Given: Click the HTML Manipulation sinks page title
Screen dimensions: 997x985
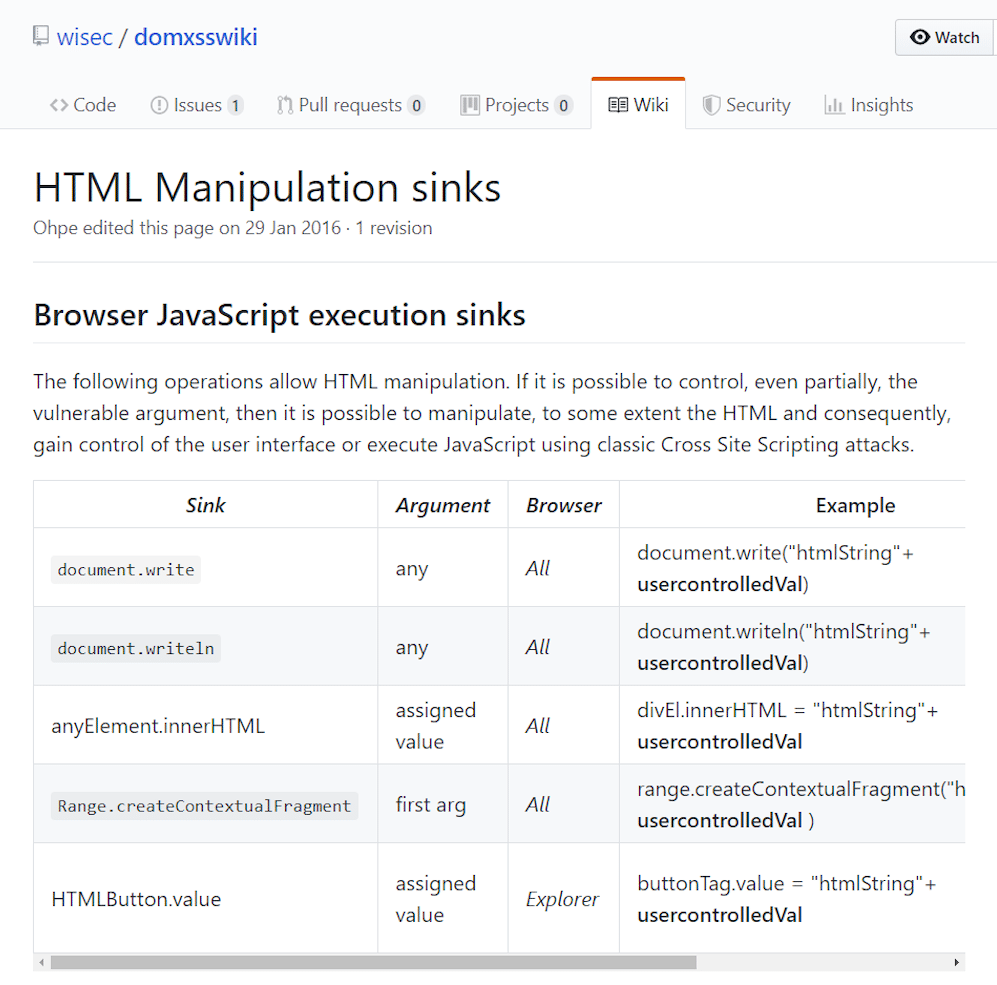Looking at the screenshot, I should (x=267, y=188).
